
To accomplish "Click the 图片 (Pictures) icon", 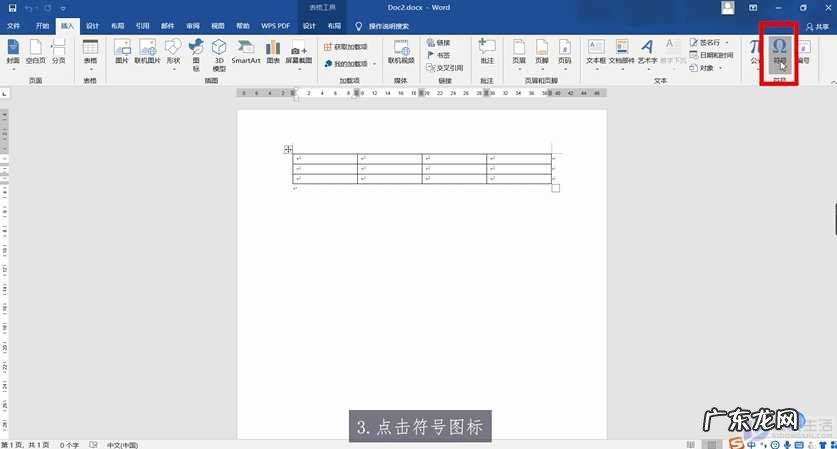I will click(x=122, y=52).
